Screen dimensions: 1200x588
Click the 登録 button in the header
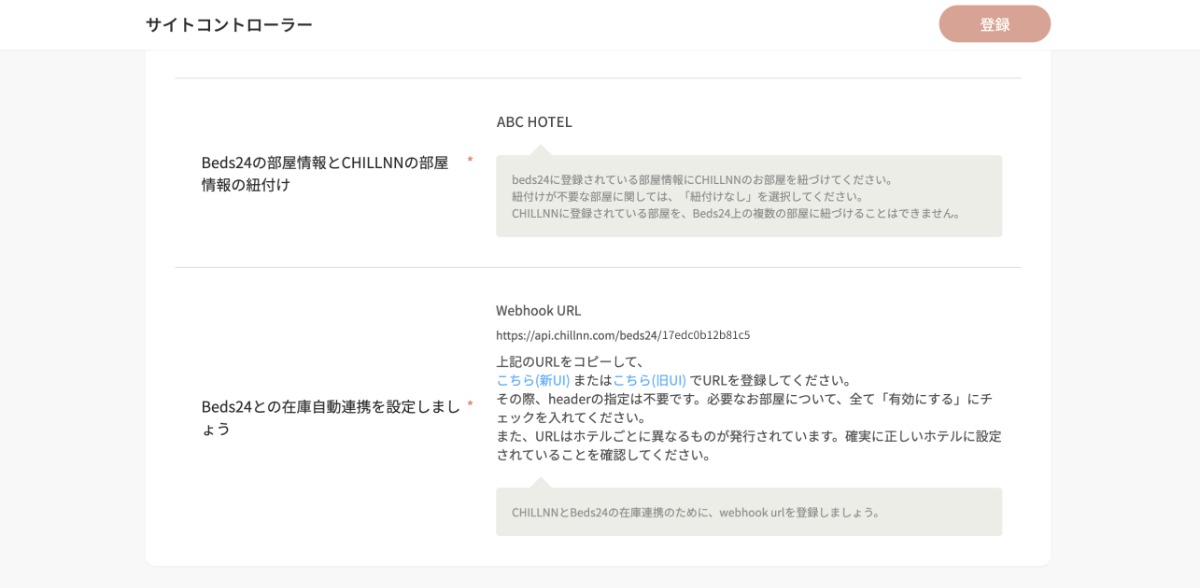click(995, 23)
